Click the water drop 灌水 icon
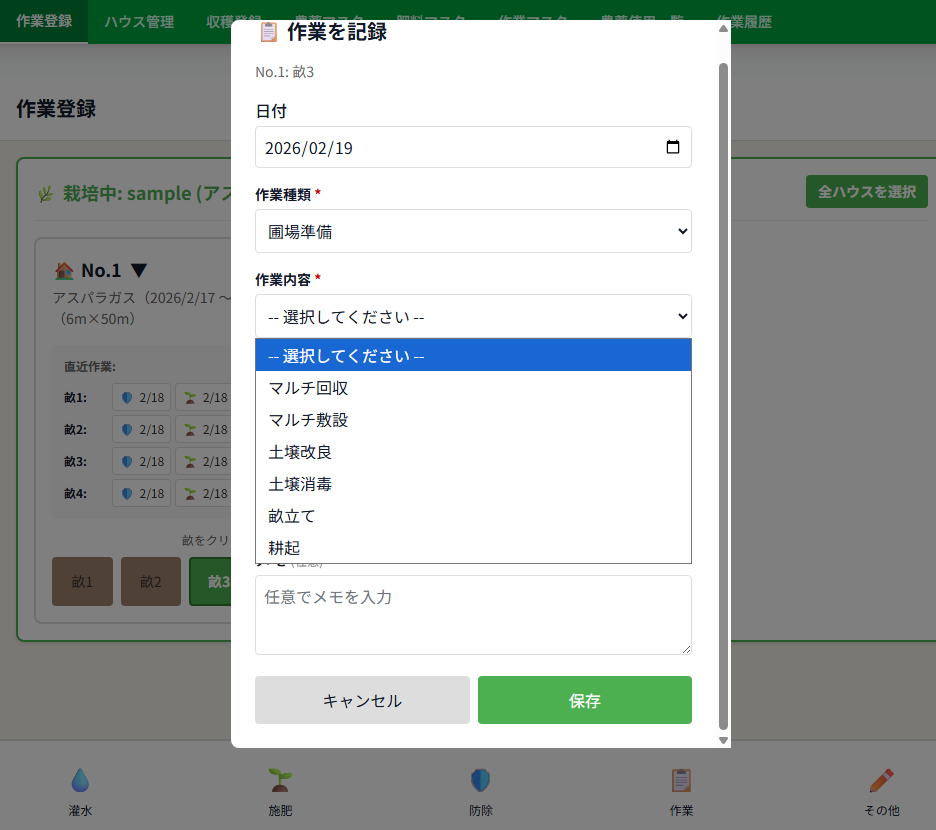This screenshot has width=936, height=830. (80, 780)
